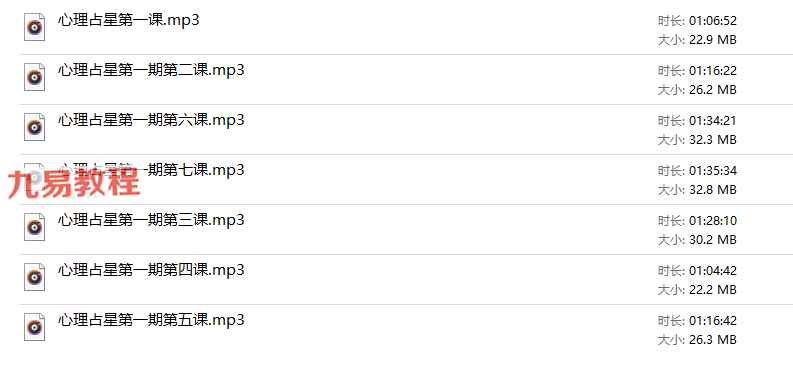This screenshot has width=793, height=365.
Task: Click the audio icon of 第一期第四课.mp3
Action: point(34,277)
